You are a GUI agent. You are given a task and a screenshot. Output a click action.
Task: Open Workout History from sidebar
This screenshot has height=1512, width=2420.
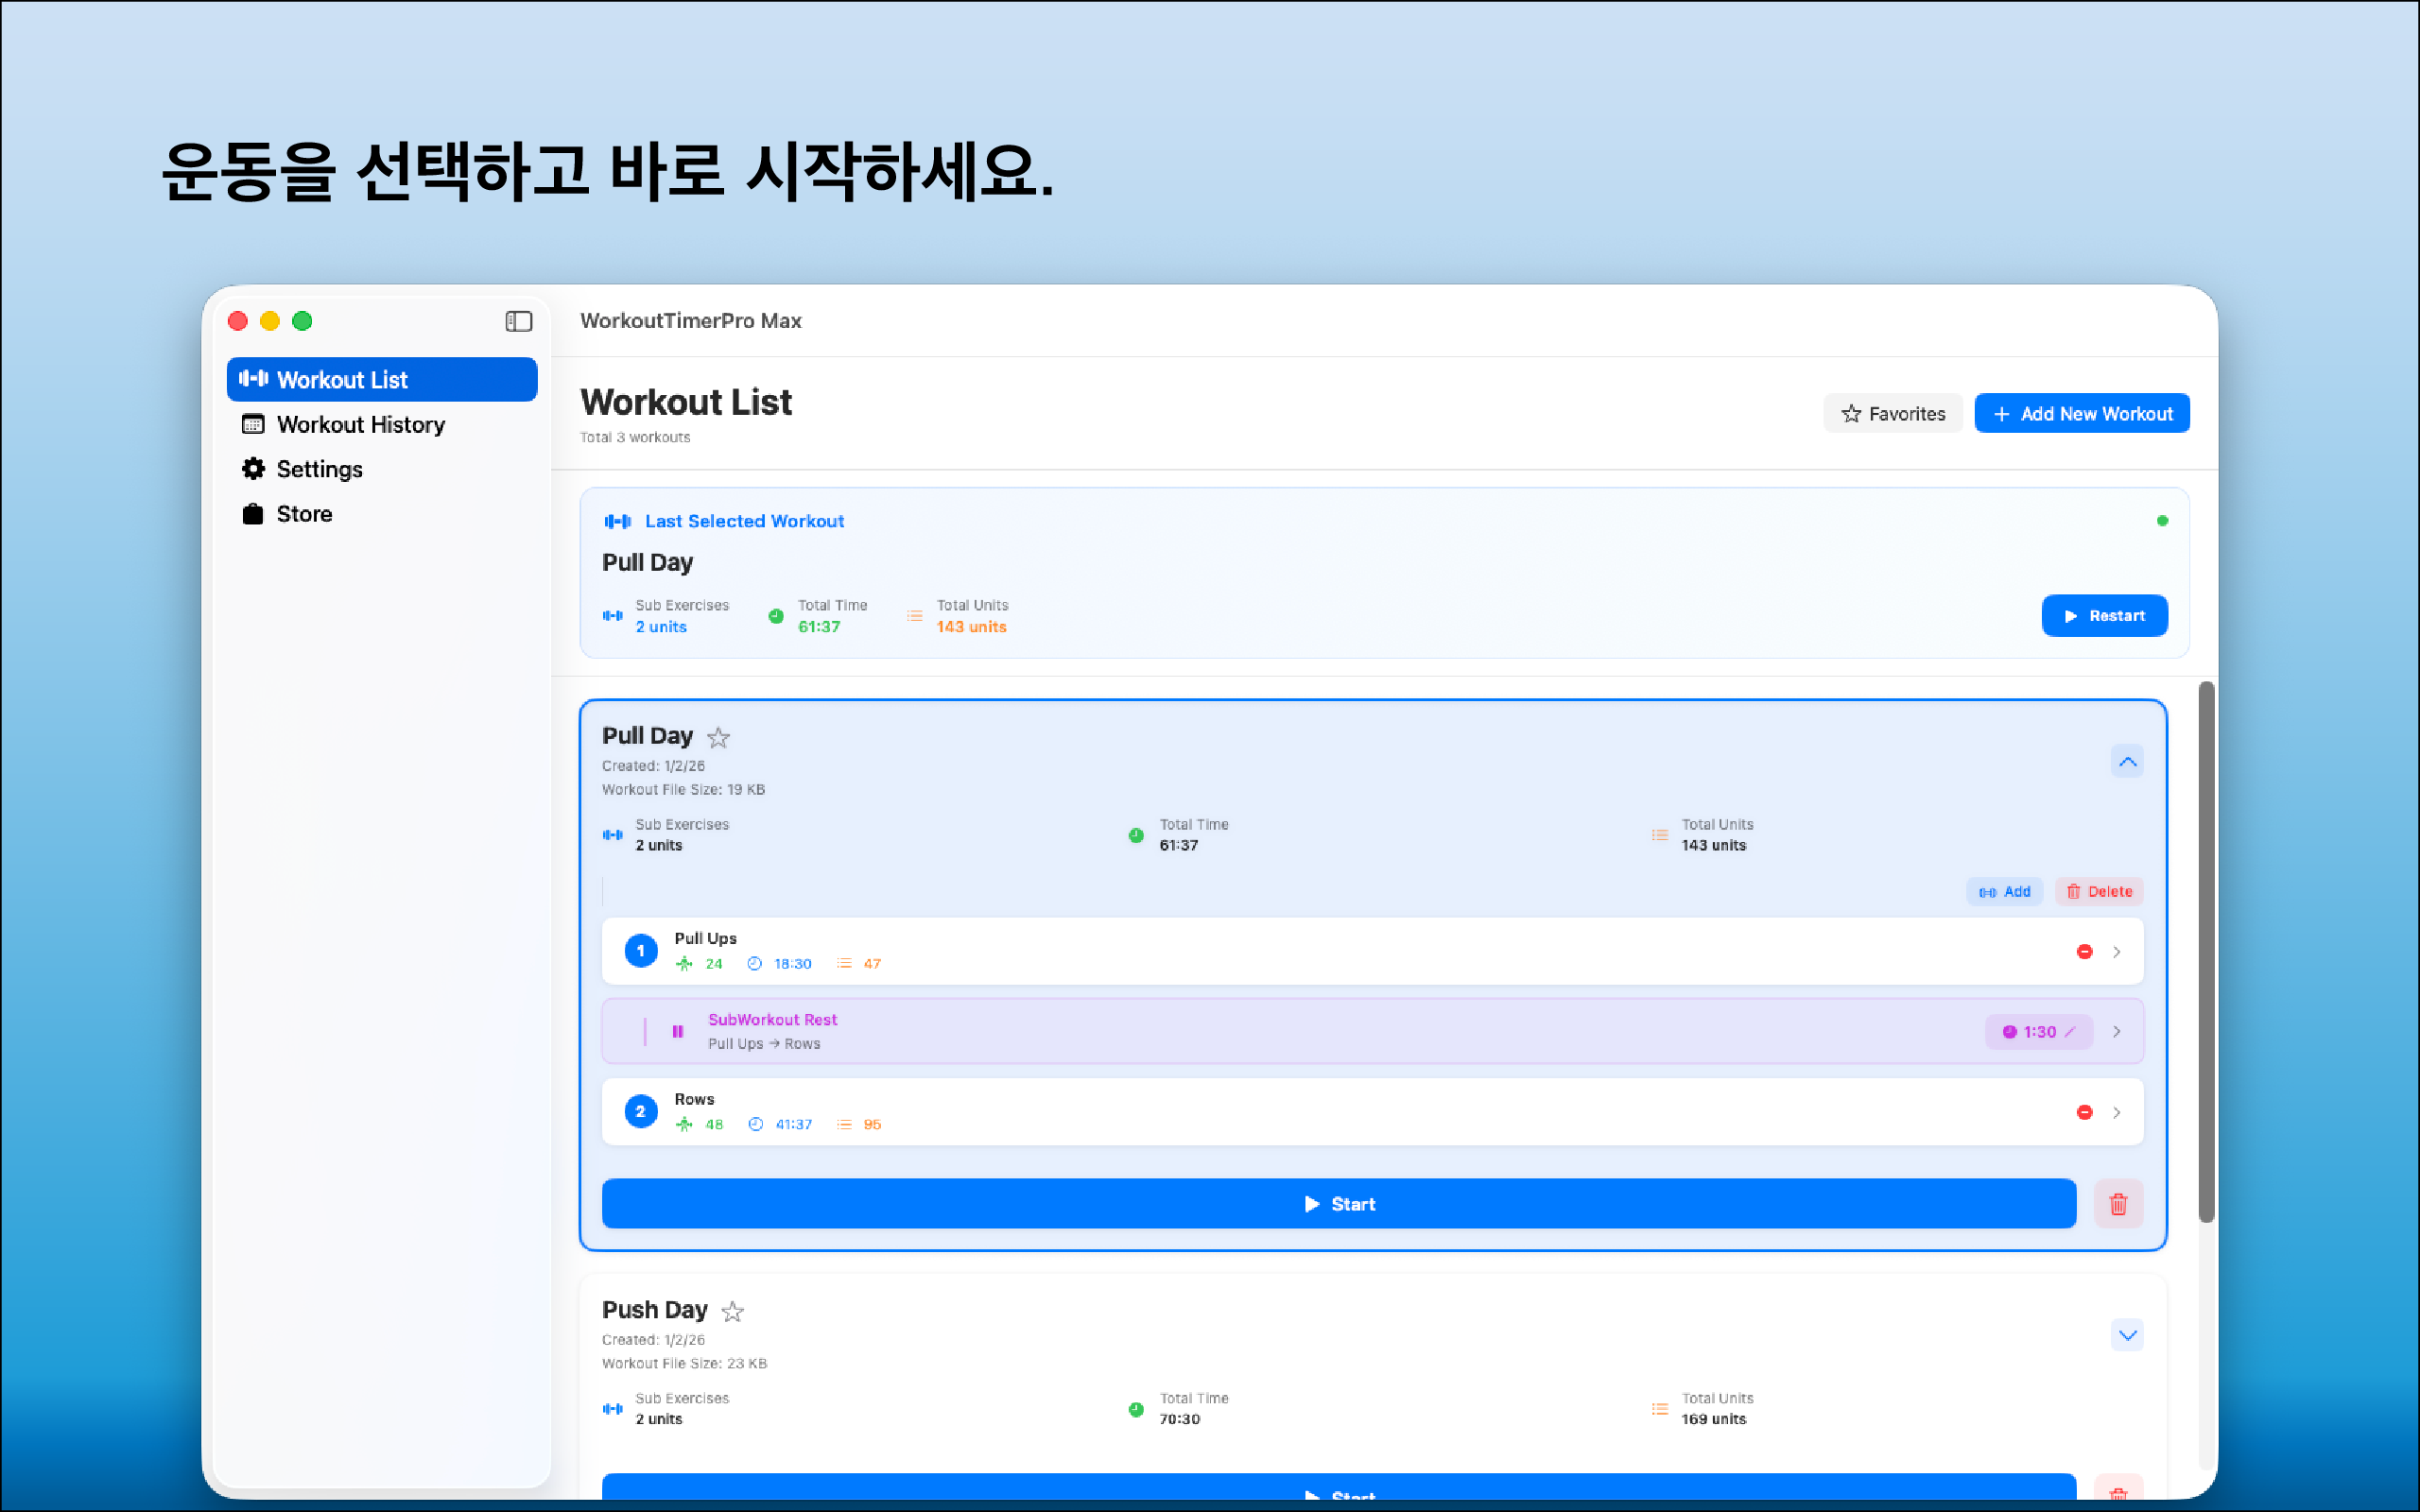360,425
